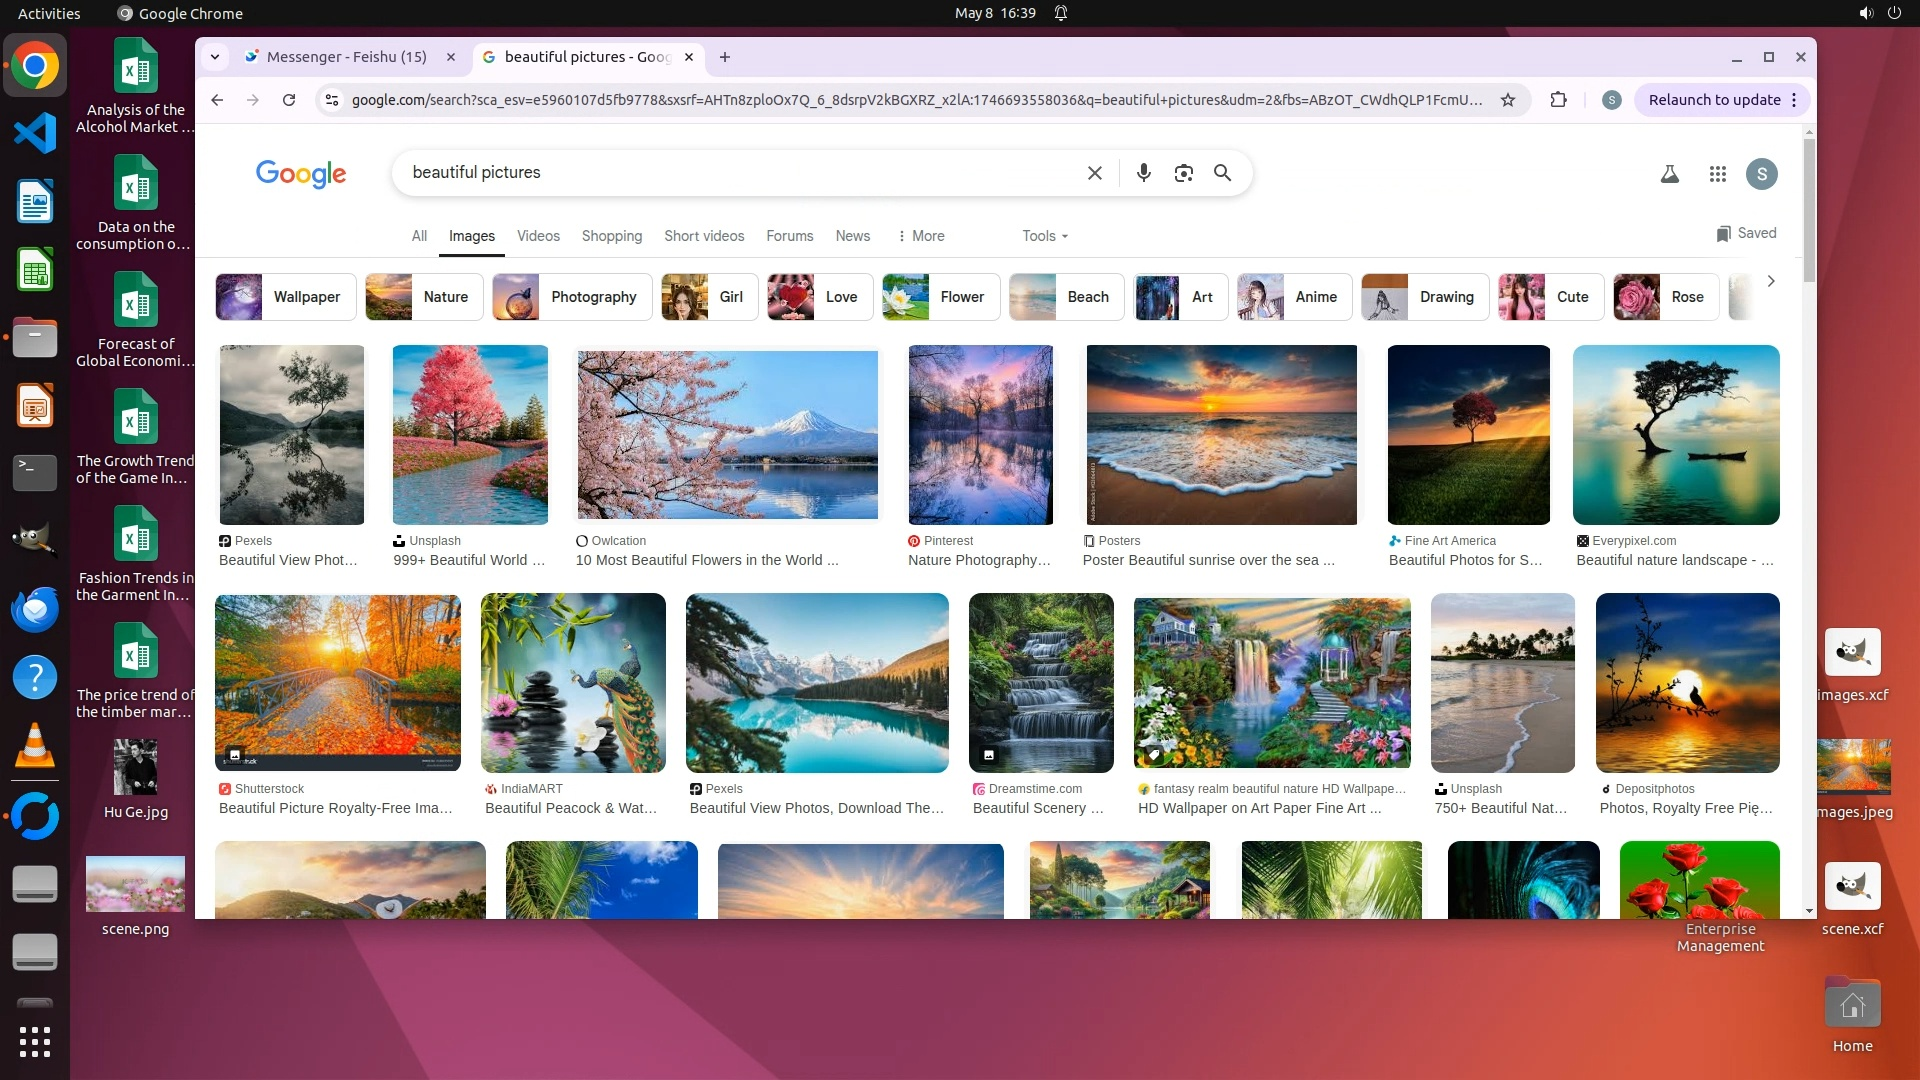Expand the Tools dropdown

pos(1045,236)
